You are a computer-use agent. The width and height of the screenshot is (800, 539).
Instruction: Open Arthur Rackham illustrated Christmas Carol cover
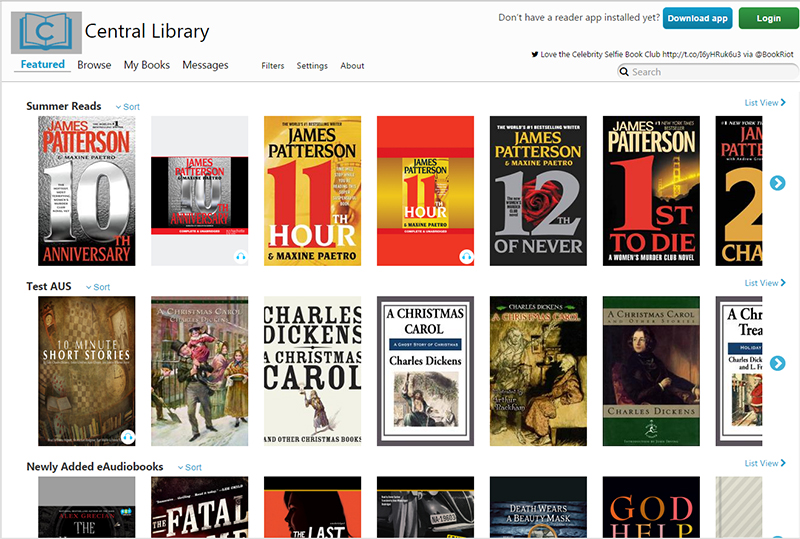[538, 371]
